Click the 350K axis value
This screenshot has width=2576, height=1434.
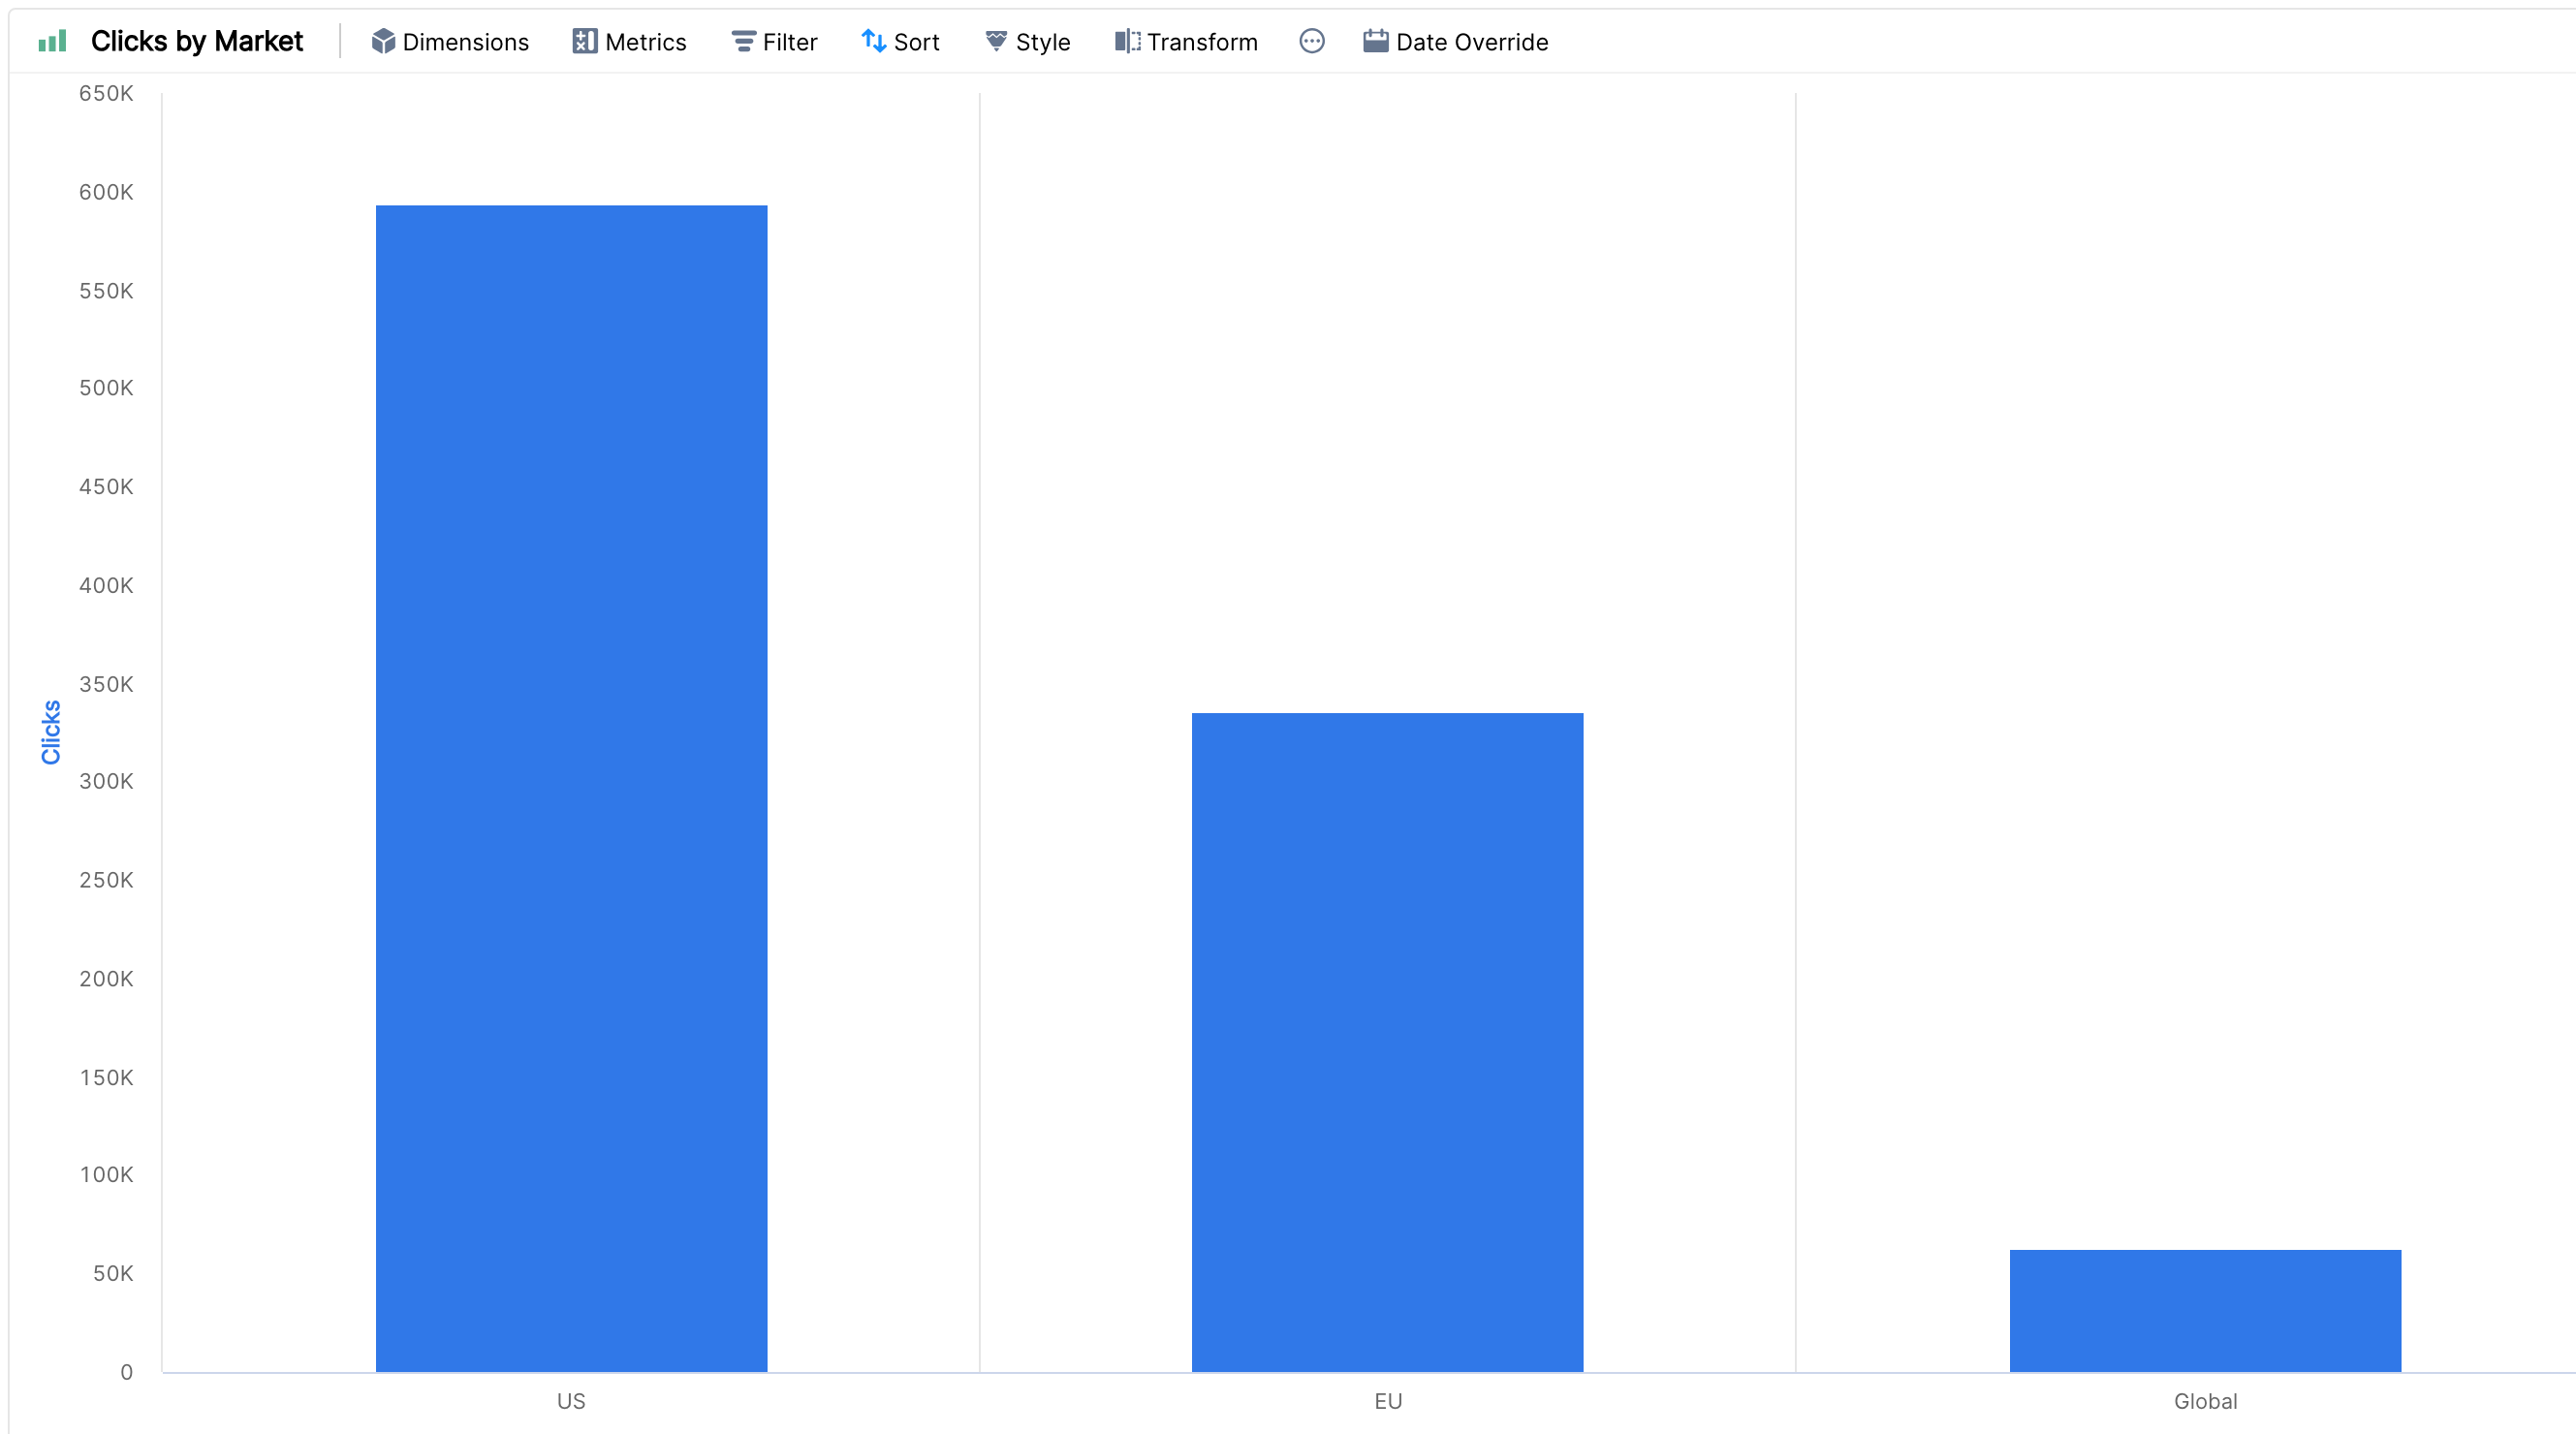pyautogui.click(x=106, y=684)
